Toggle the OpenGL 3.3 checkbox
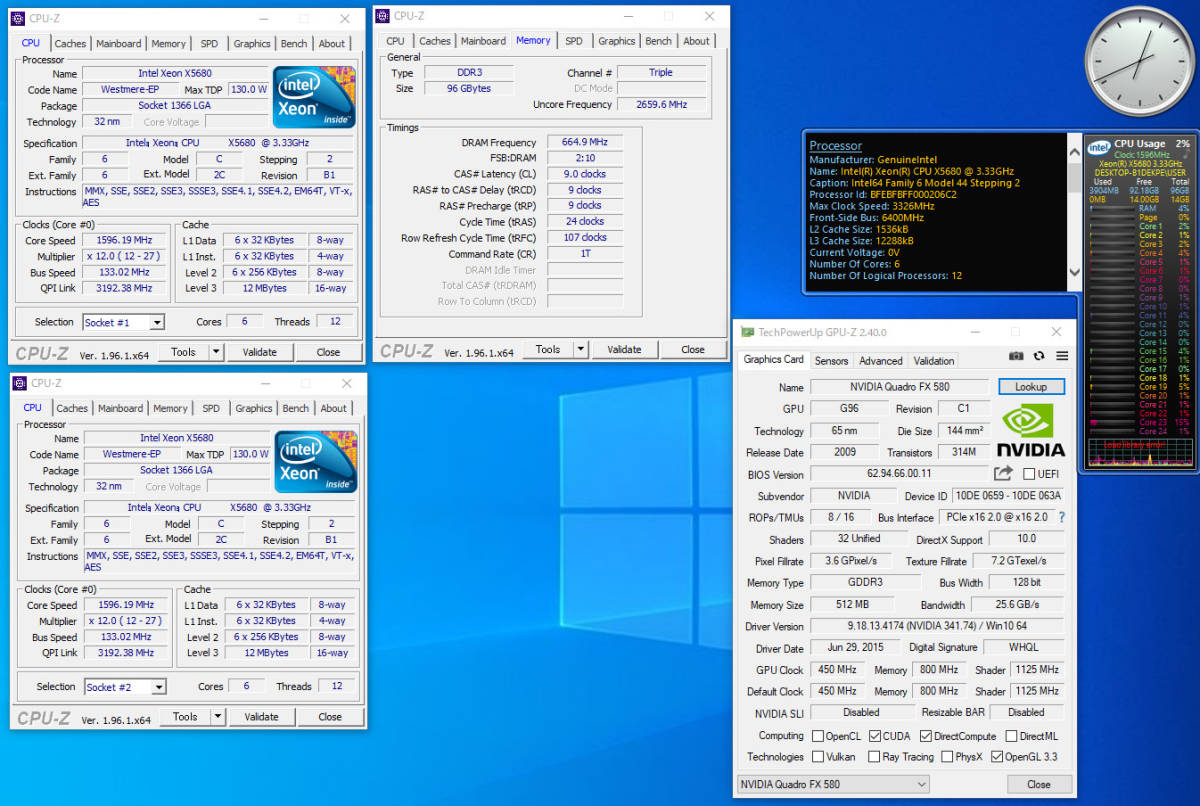Image resolution: width=1200 pixels, height=806 pixels. tap(997, 757)
